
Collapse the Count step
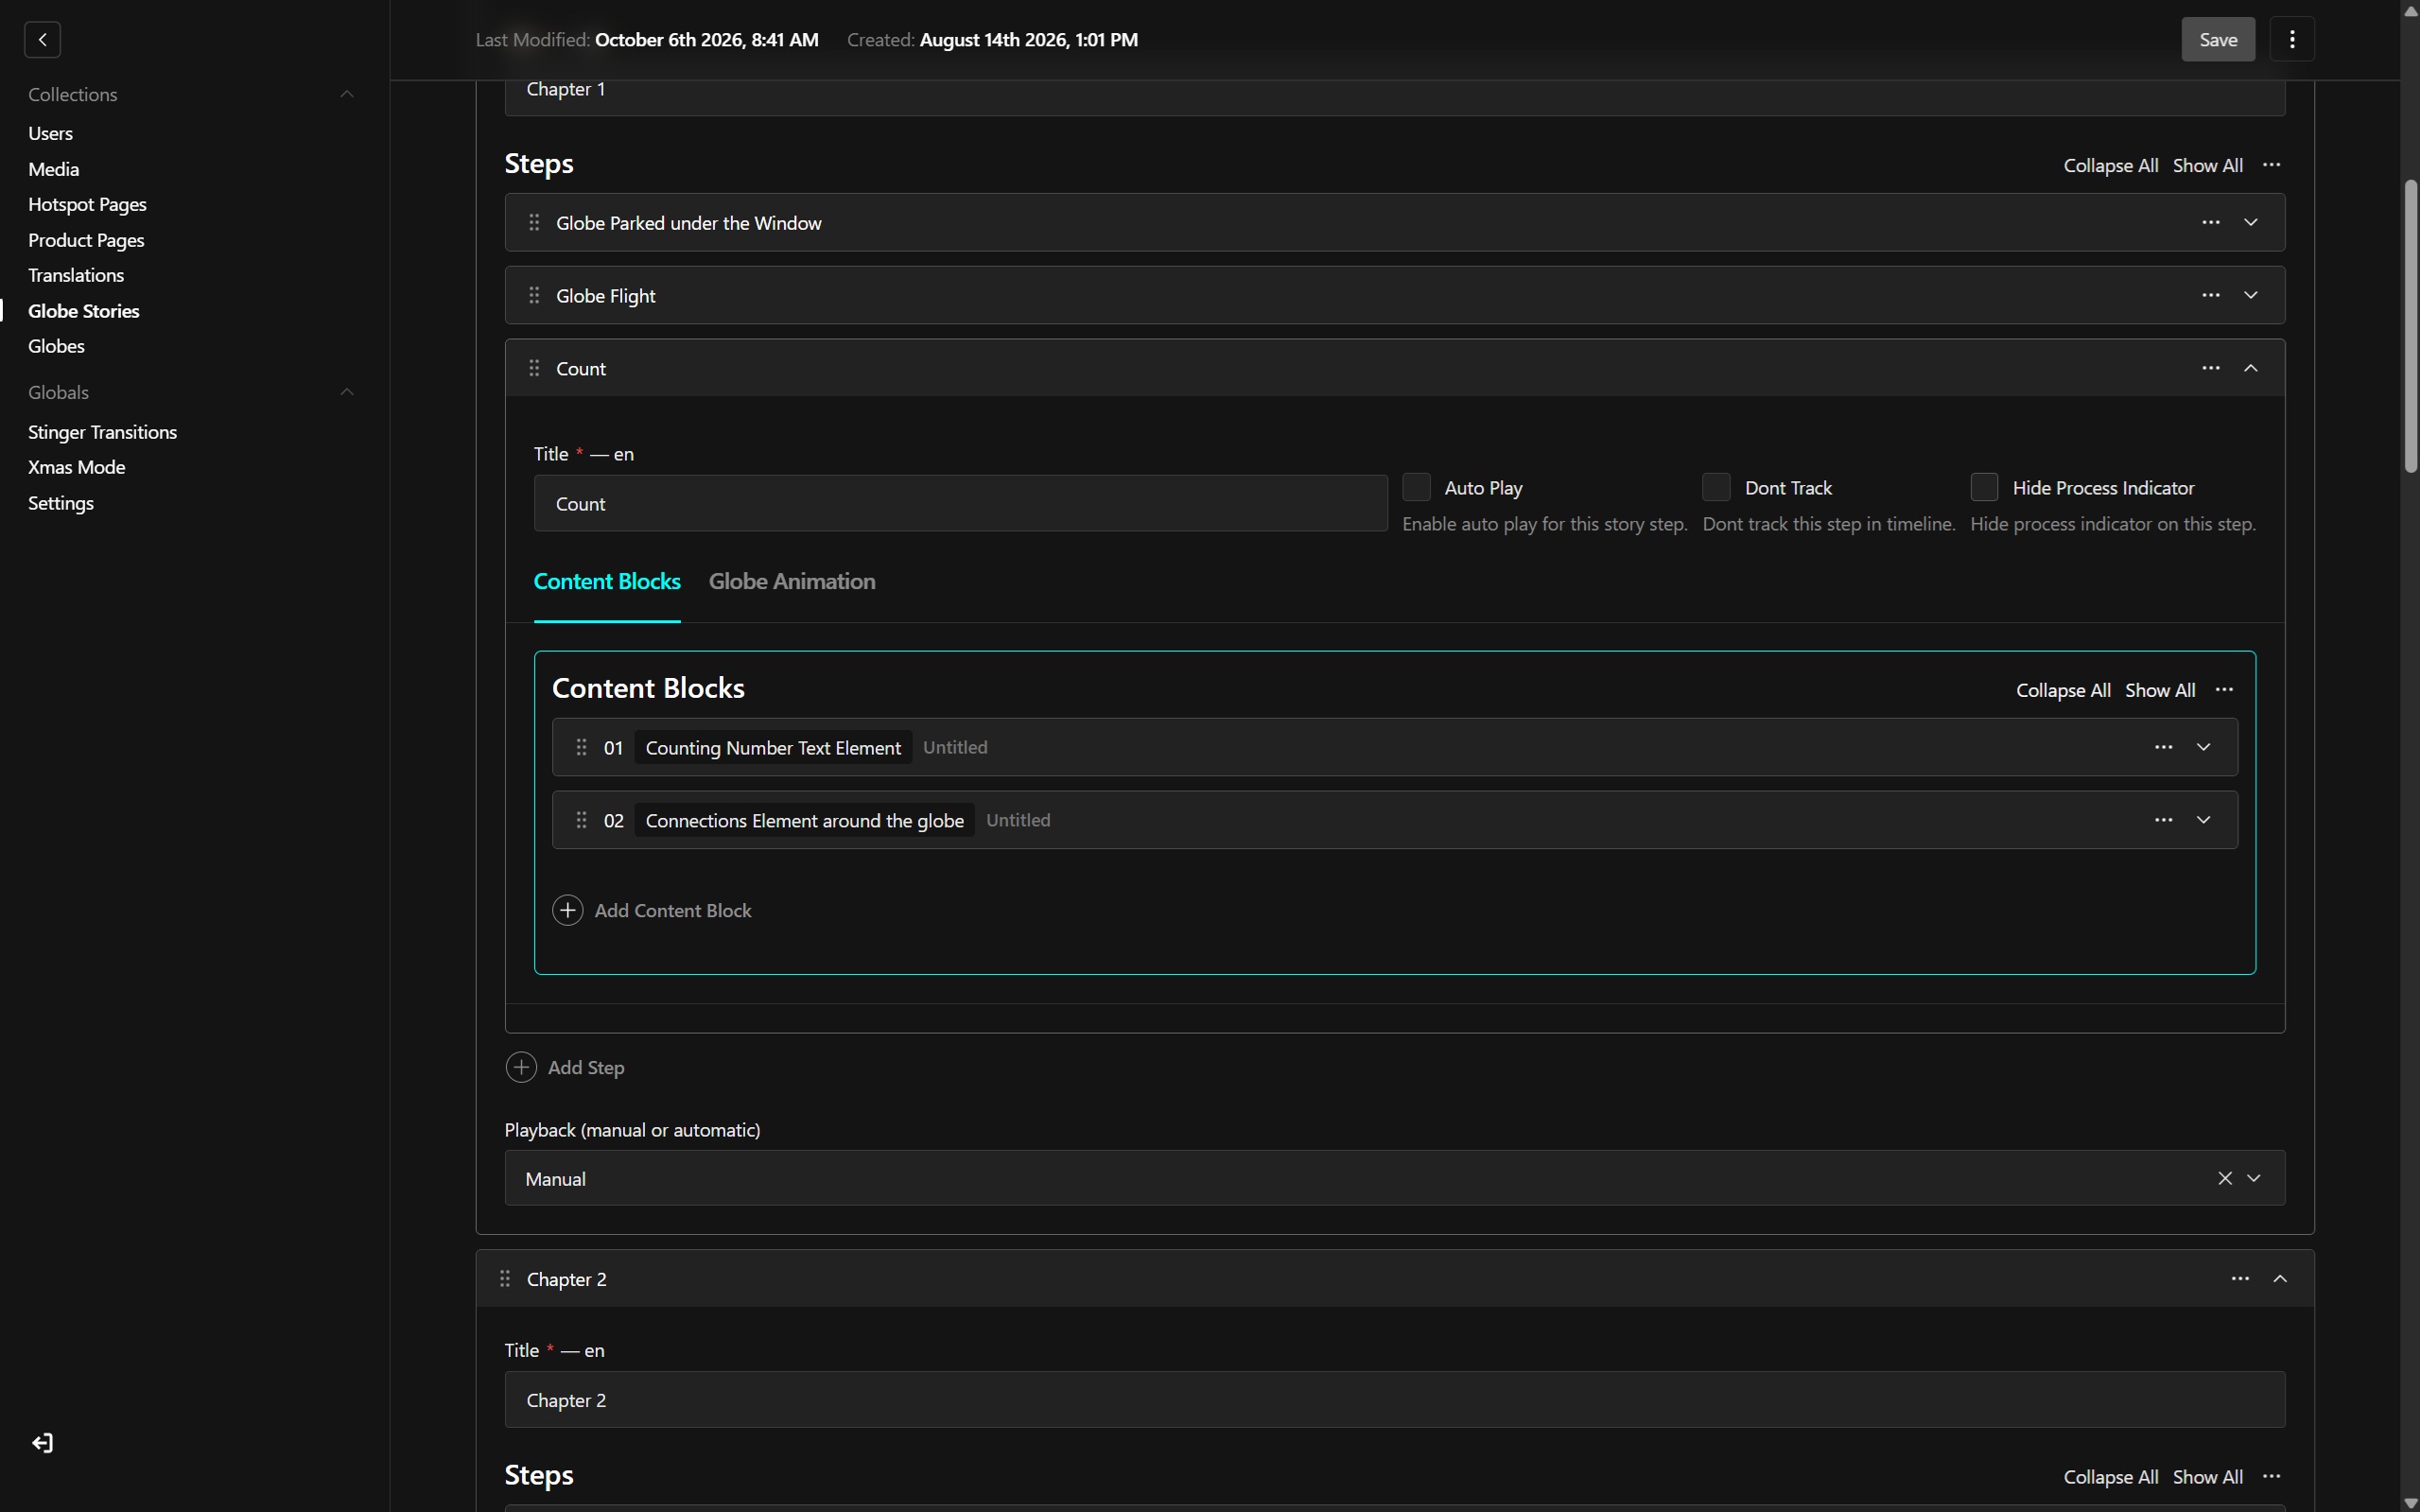point(2251,368)
